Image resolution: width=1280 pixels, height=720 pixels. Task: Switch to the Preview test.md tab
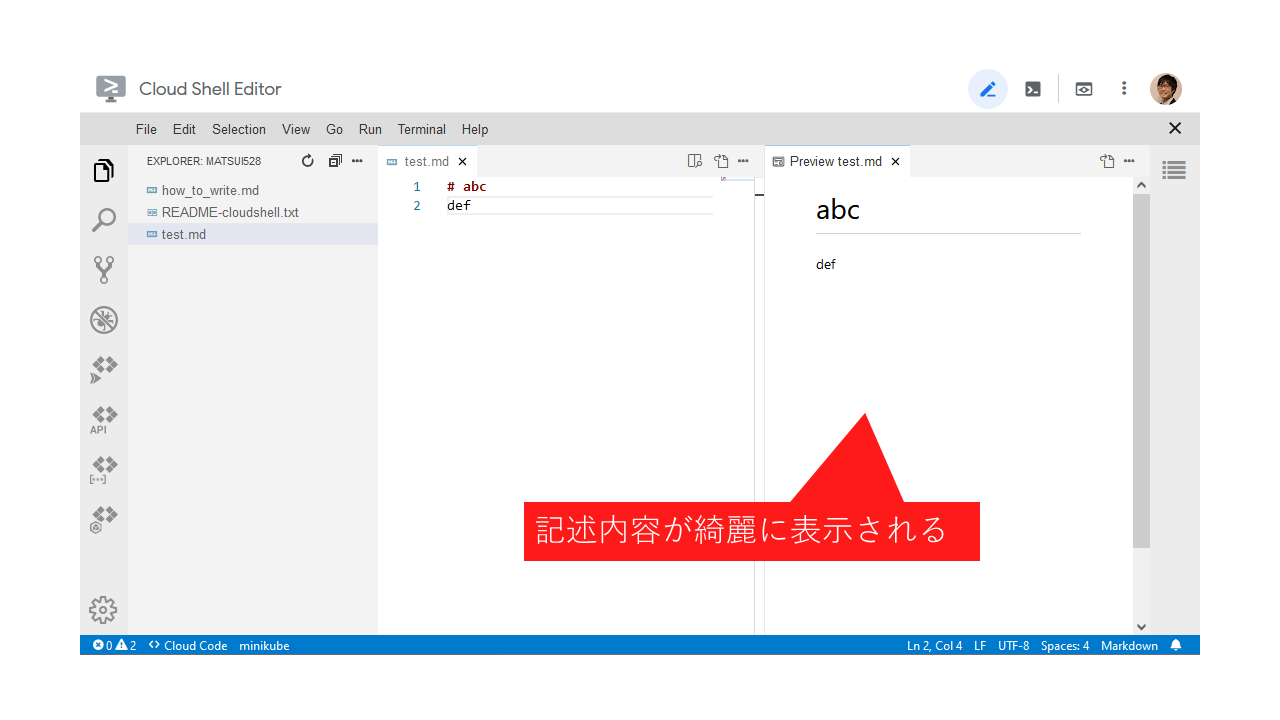[835, 161]
